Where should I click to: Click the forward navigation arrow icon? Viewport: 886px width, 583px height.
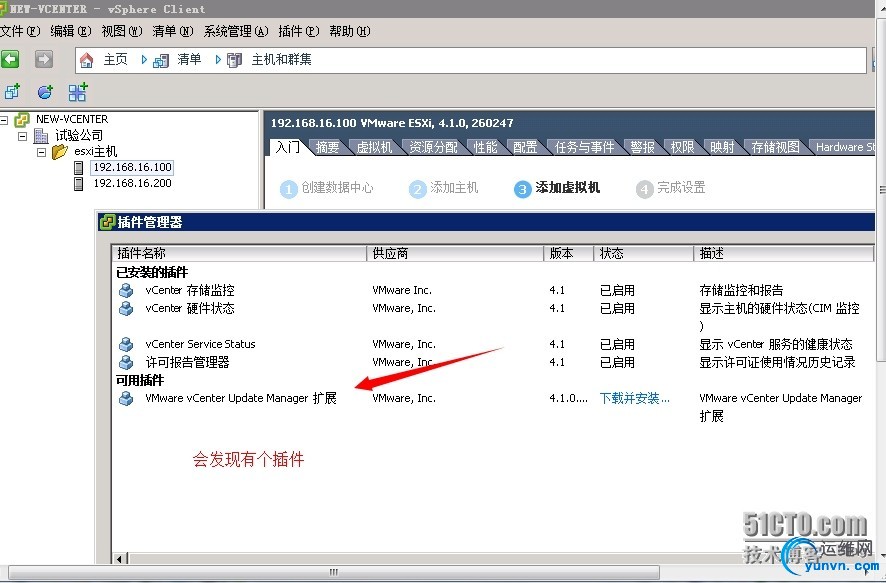click(x=42, y=59)
